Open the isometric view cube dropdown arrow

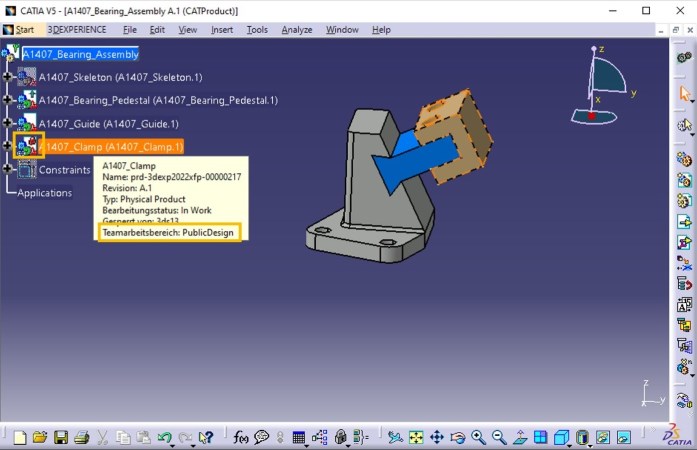569,445
